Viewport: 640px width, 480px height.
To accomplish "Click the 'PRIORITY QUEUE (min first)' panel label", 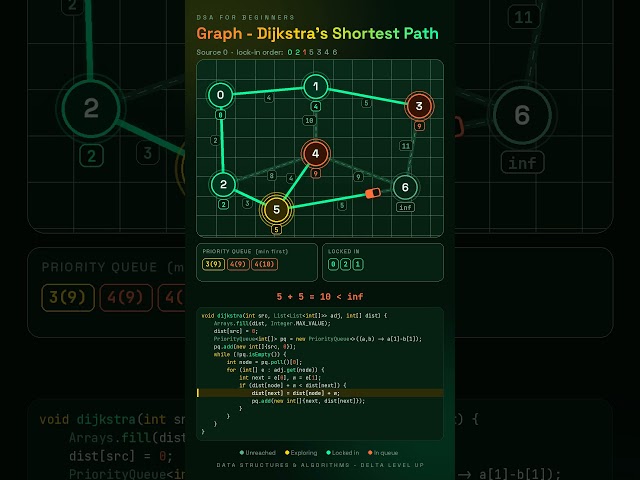I will point(245,251).
